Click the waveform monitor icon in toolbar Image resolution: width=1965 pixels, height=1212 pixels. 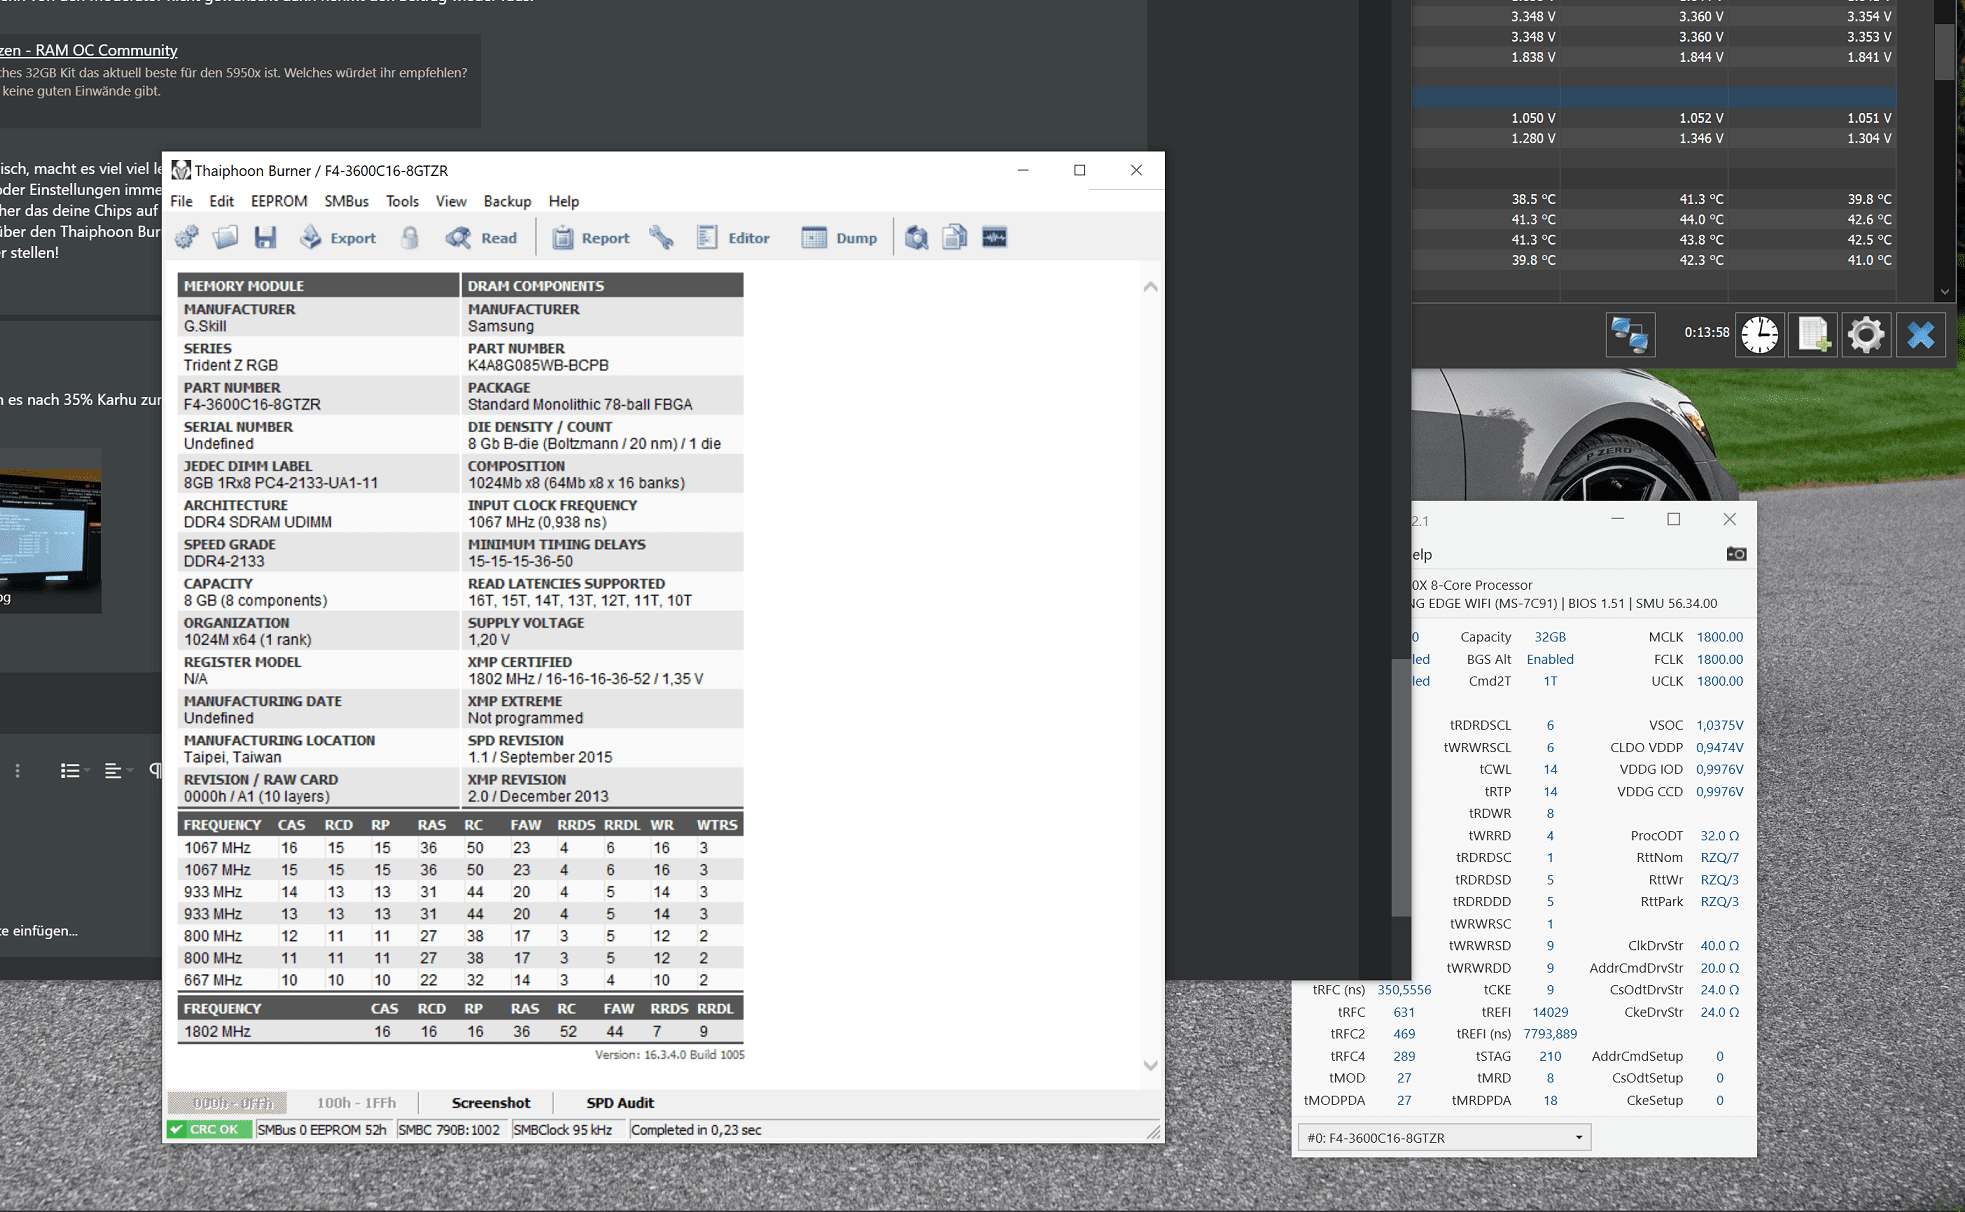995,237
